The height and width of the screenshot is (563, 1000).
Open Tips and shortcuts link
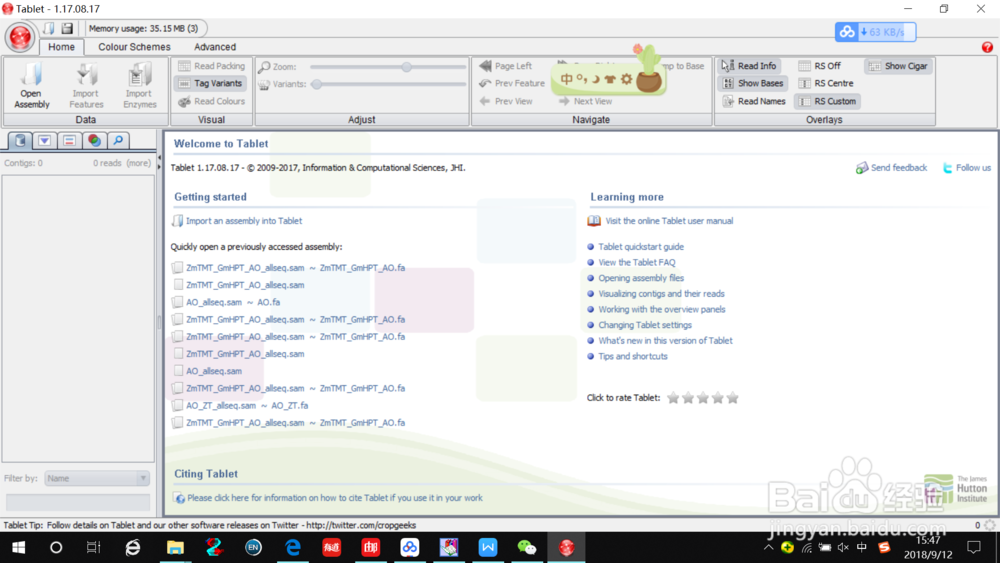pos(633,356)
